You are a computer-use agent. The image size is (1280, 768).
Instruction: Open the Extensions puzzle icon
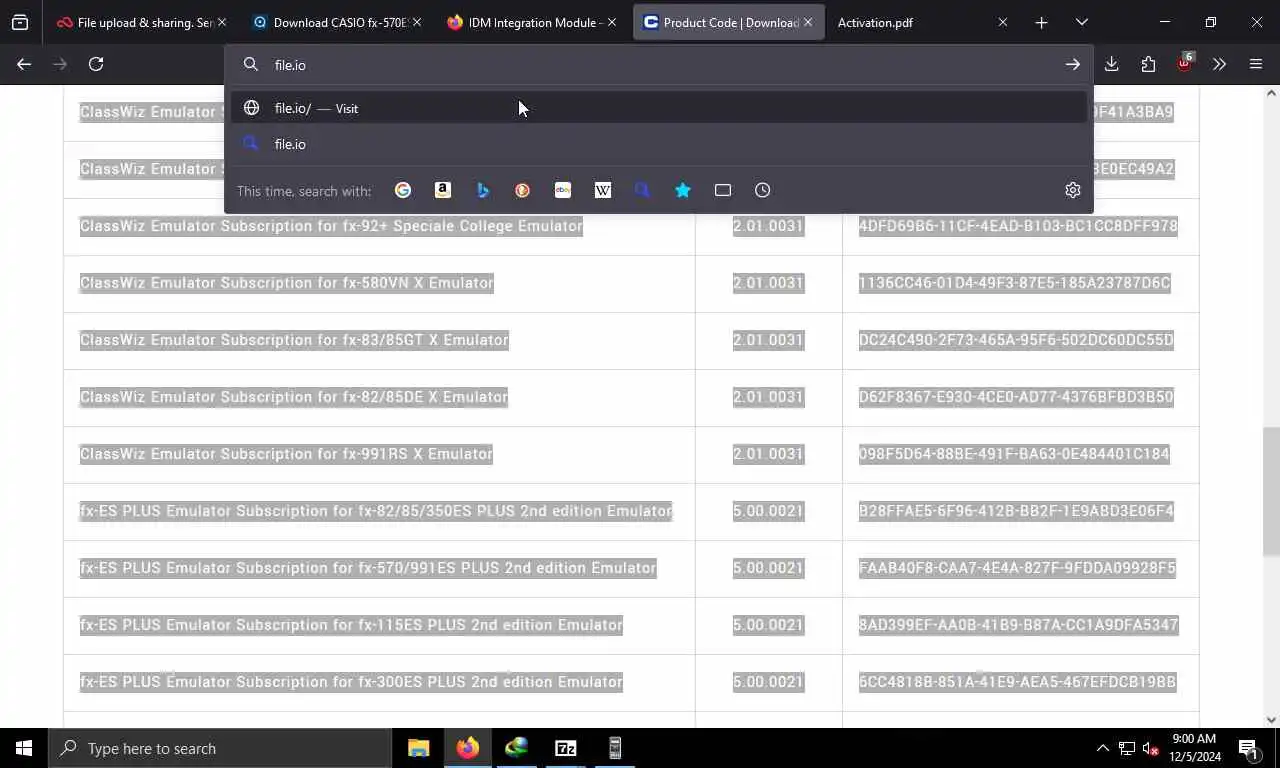(x=1148, y=64)
